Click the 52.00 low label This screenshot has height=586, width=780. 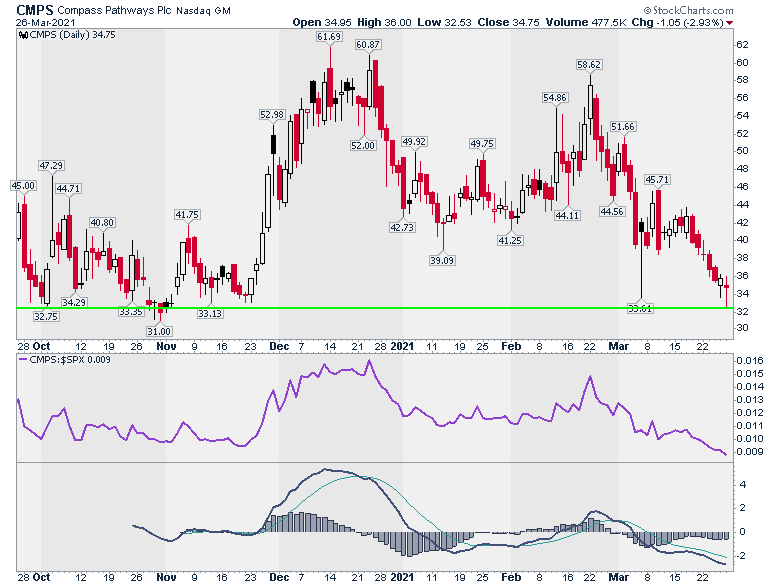(363, 146)
